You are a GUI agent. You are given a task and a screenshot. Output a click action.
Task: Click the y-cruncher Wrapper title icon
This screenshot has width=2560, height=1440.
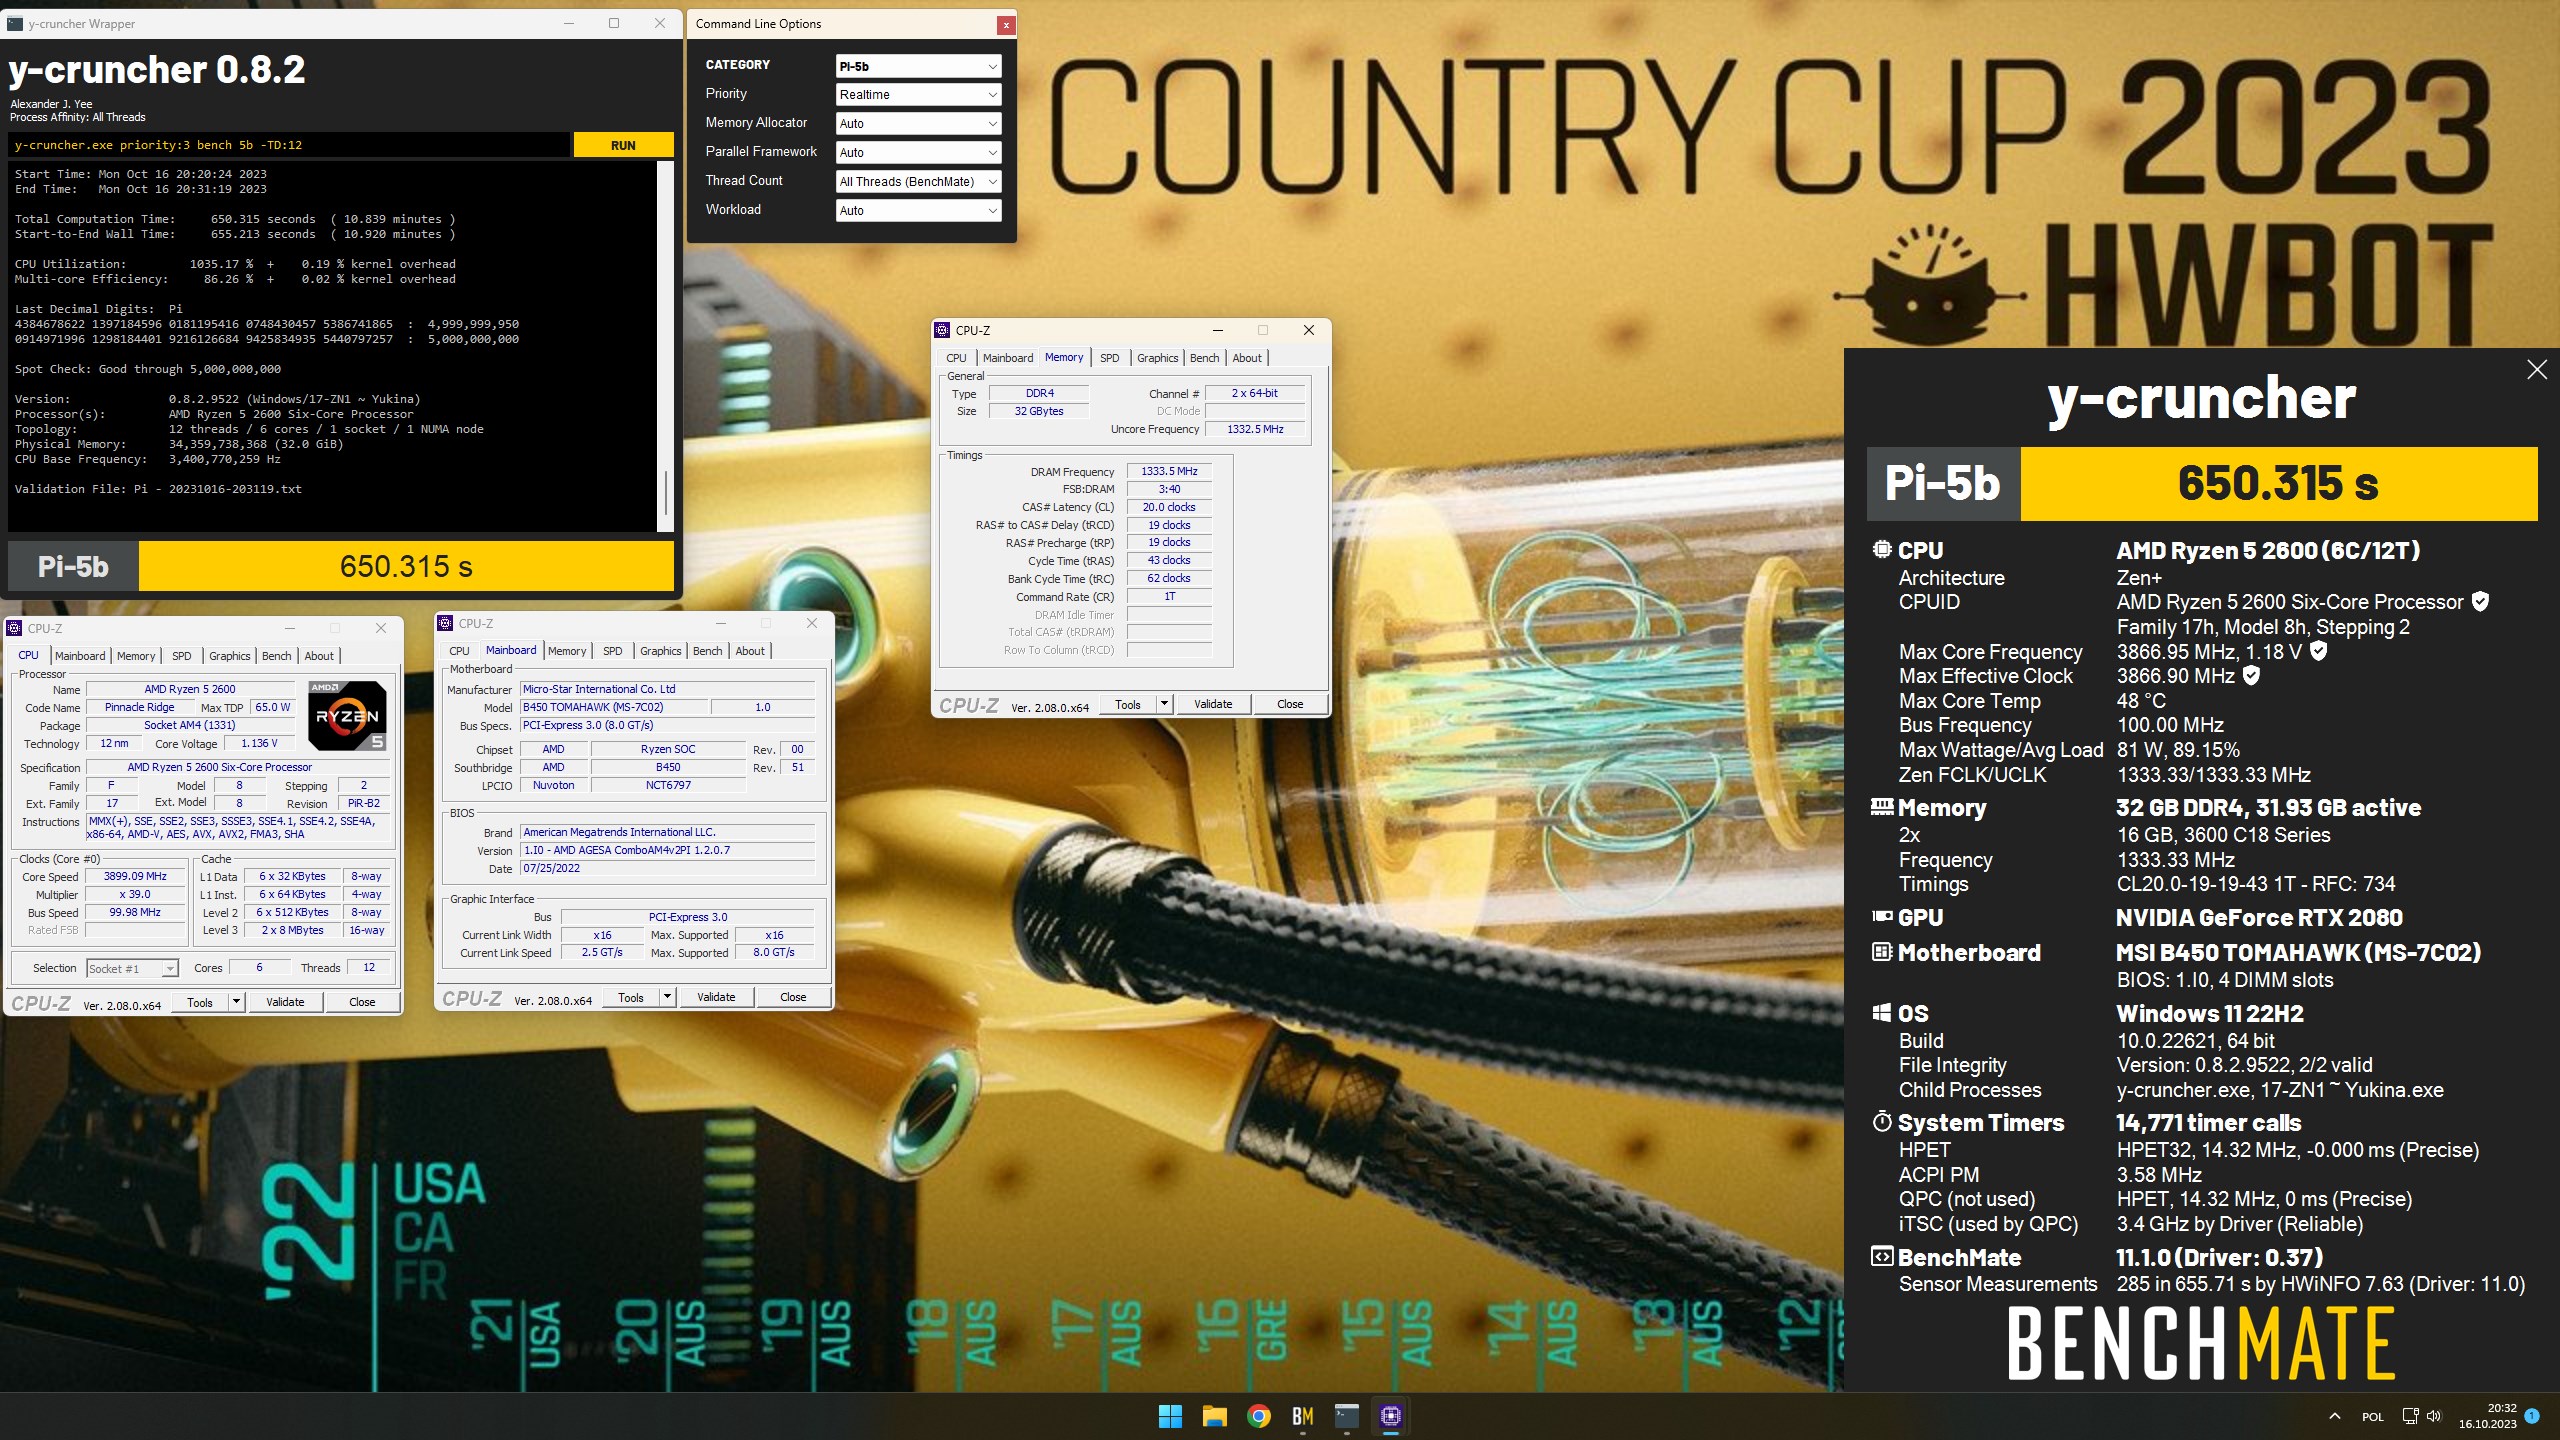pyautogui.click(x=15, y=23)
